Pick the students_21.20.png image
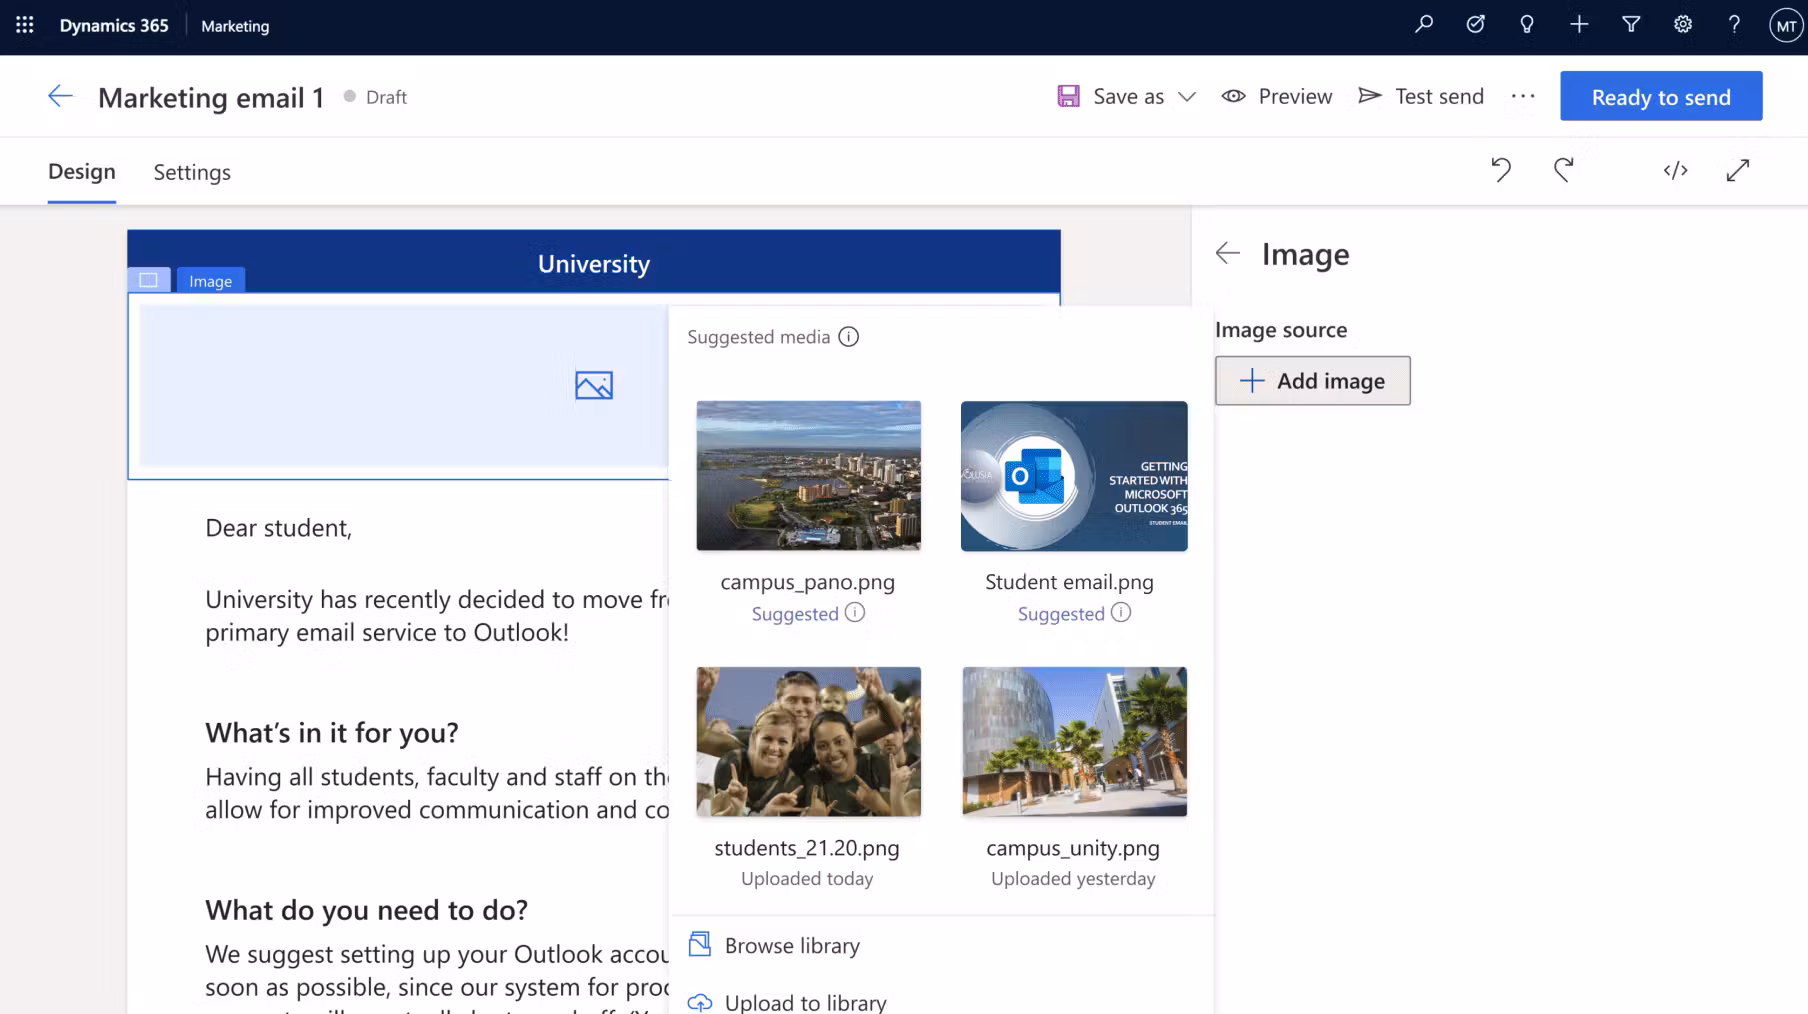Image resolution: width=1808 pixels, height=1014 pixels. coord(808,742)
